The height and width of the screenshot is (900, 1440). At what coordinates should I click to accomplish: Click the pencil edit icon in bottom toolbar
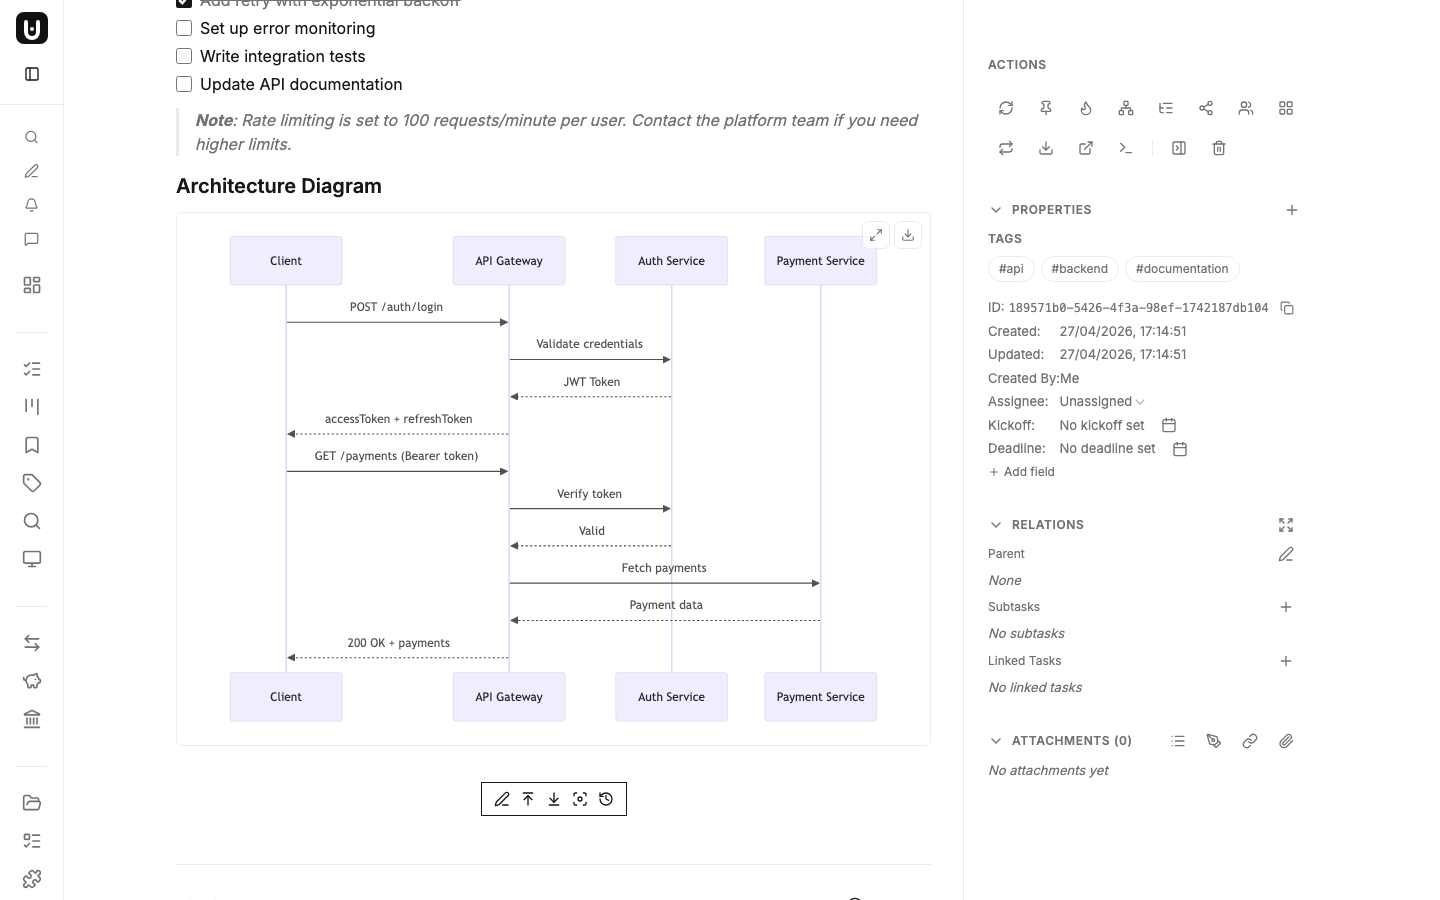point(502,799)
